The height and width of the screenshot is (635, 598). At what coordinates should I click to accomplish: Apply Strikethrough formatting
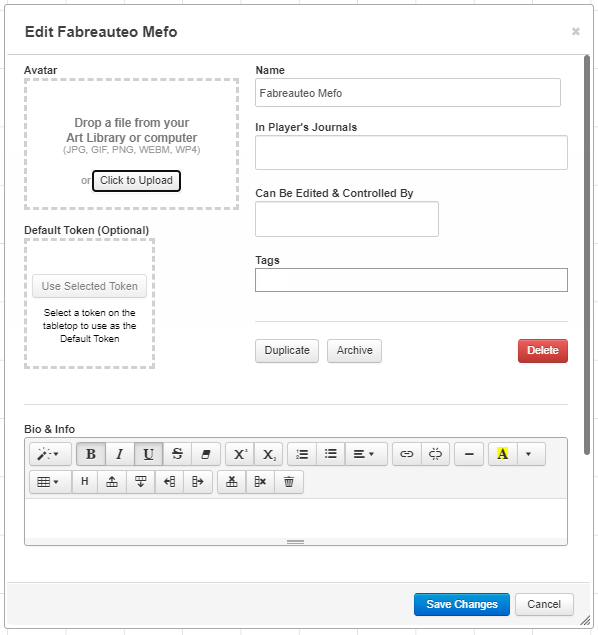click(177, 454)
